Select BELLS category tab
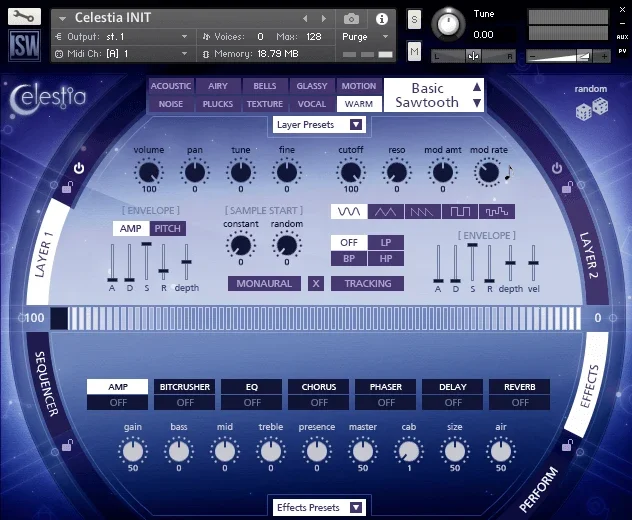The width and height of the screenshot is (632, 520). click(x=265, y=86)
